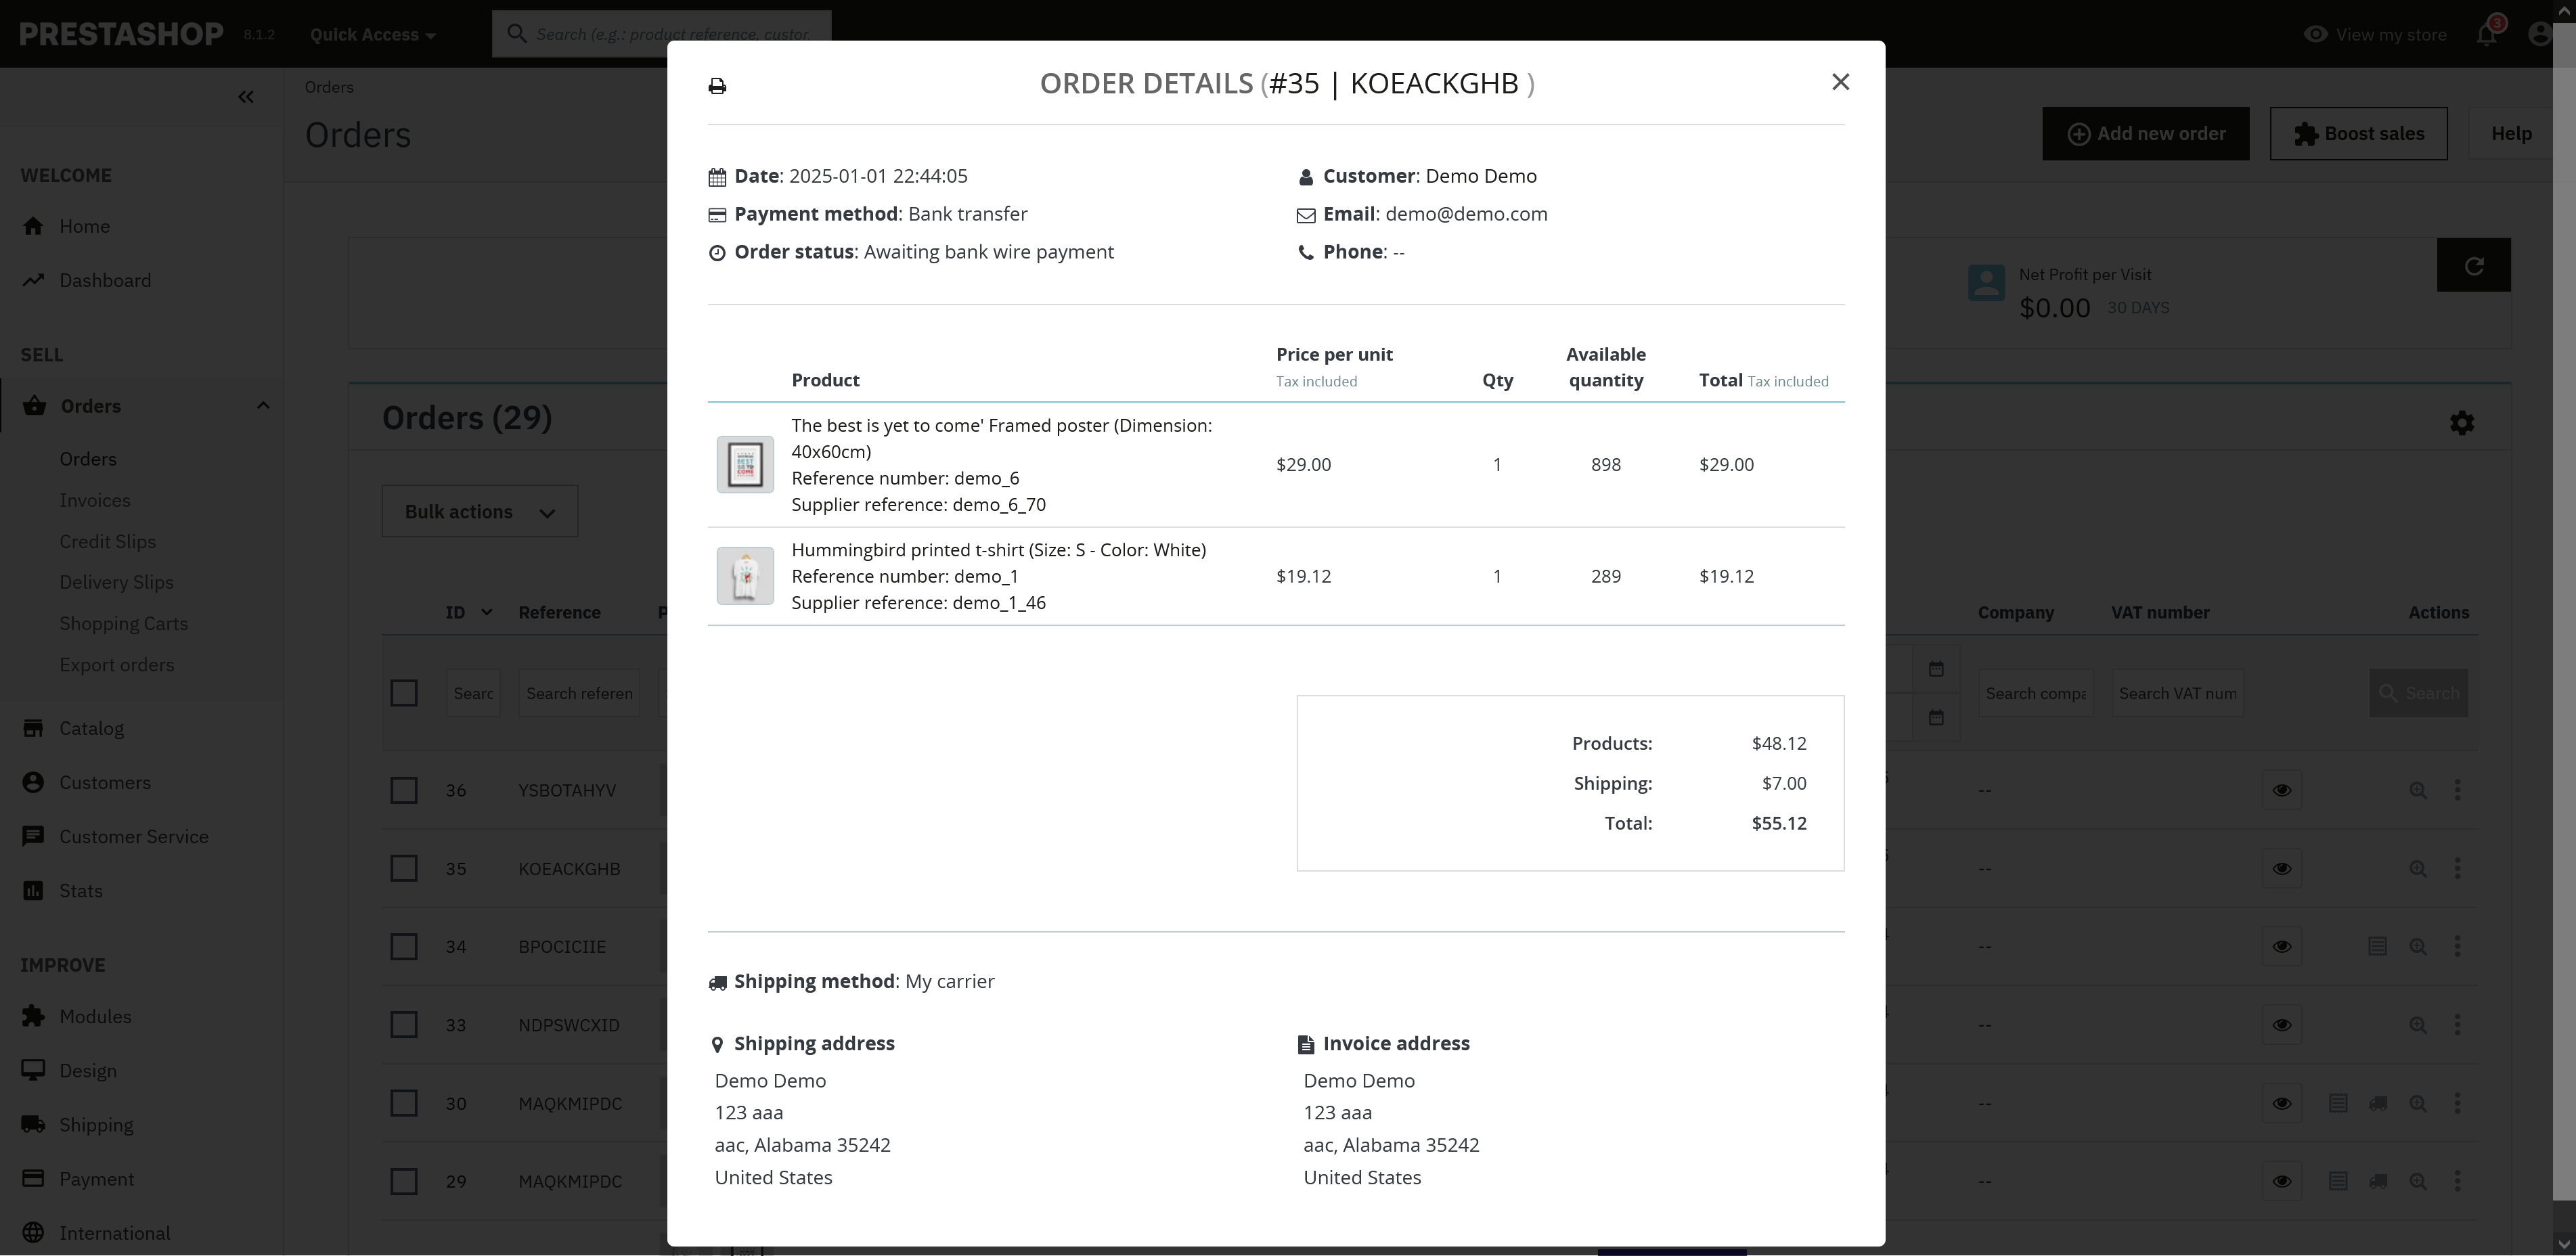
Task: Click View my store link
Action: 2375,34
